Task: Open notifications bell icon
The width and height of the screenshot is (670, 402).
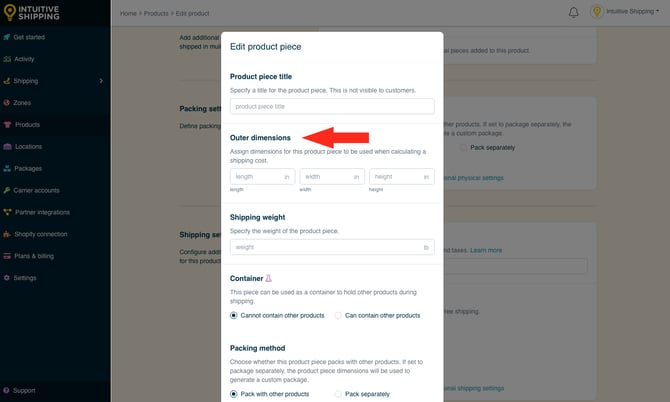Action: tap(573, 13)
